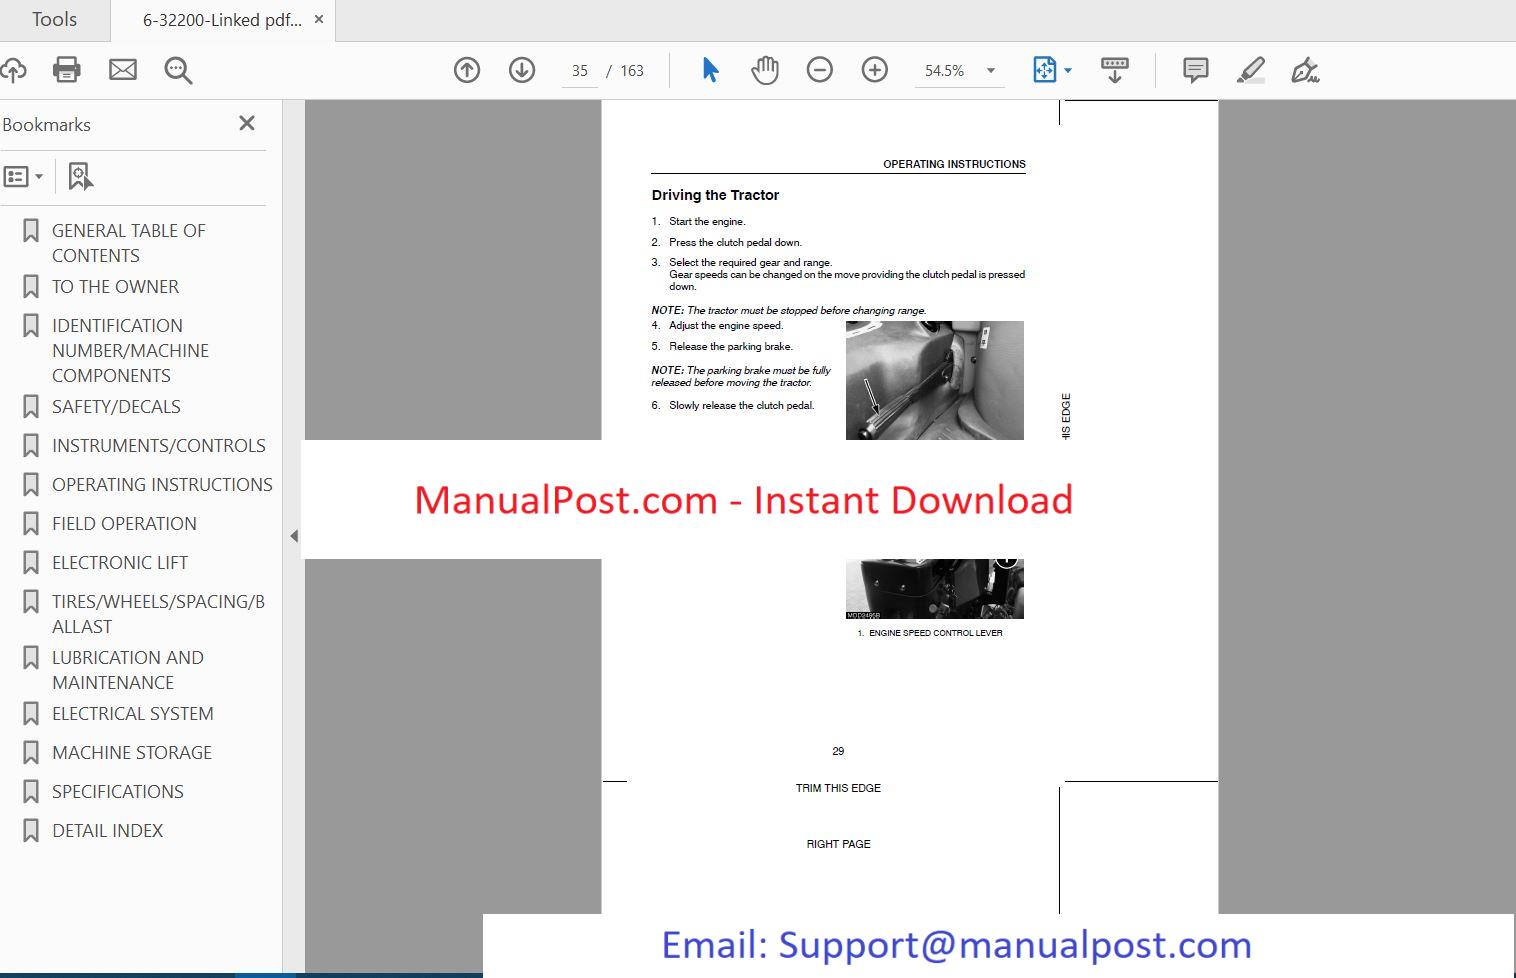Go to previous page with up arrow
1516x978 pixels.
(x=467, y=70)
